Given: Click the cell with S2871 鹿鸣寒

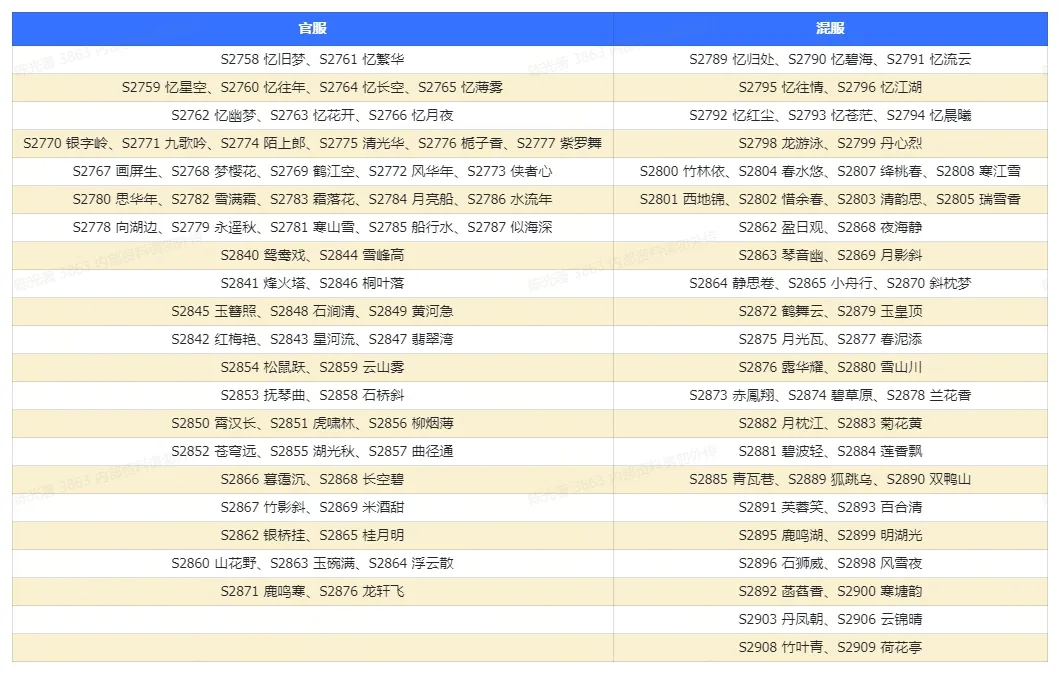Looking at the screenshot, I should pyautogui.click(x=312, y=592).
